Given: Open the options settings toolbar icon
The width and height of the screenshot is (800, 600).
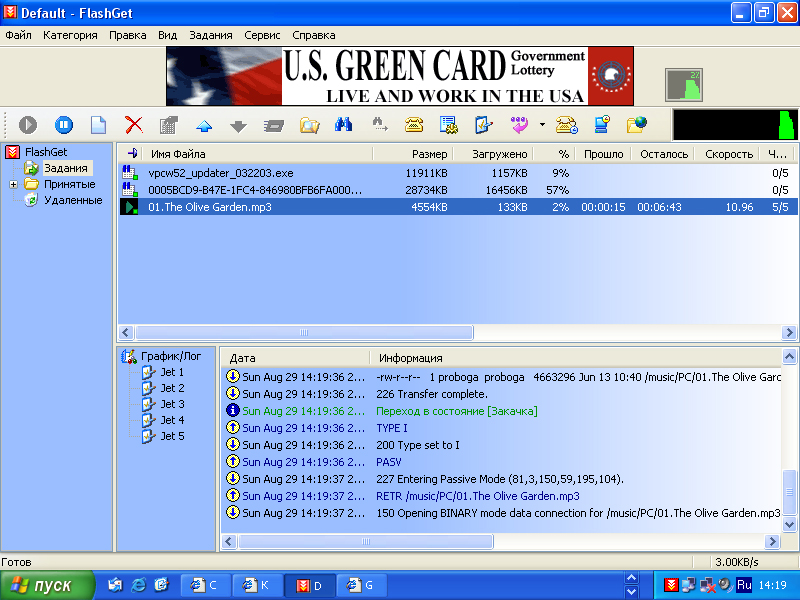Looking at the screenshot, I should 448,125.
